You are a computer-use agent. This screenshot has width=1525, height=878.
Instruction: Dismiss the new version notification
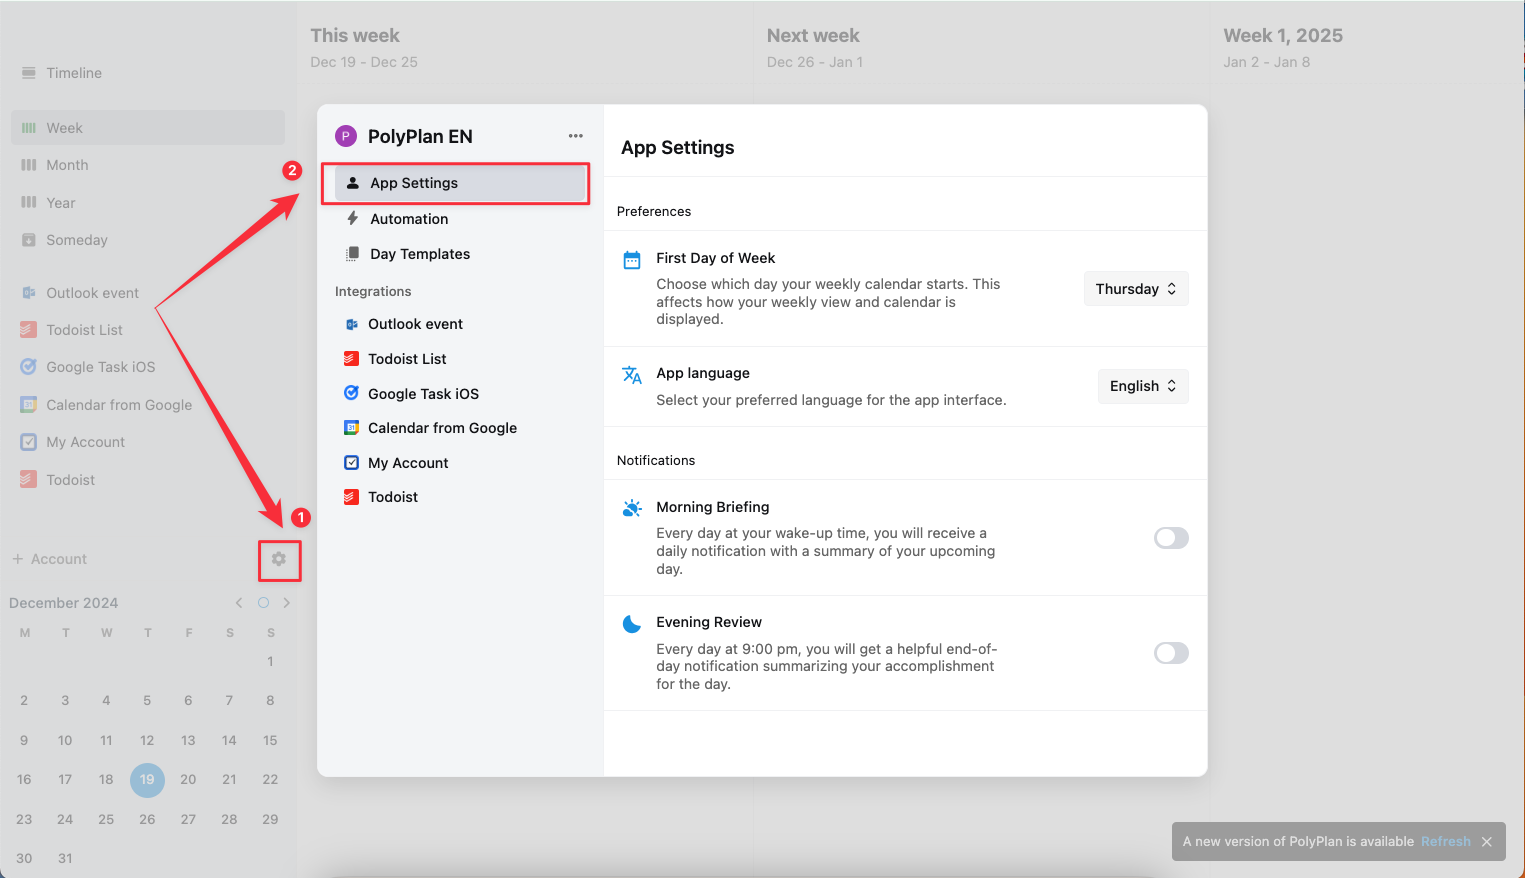tap(1487, 842)
